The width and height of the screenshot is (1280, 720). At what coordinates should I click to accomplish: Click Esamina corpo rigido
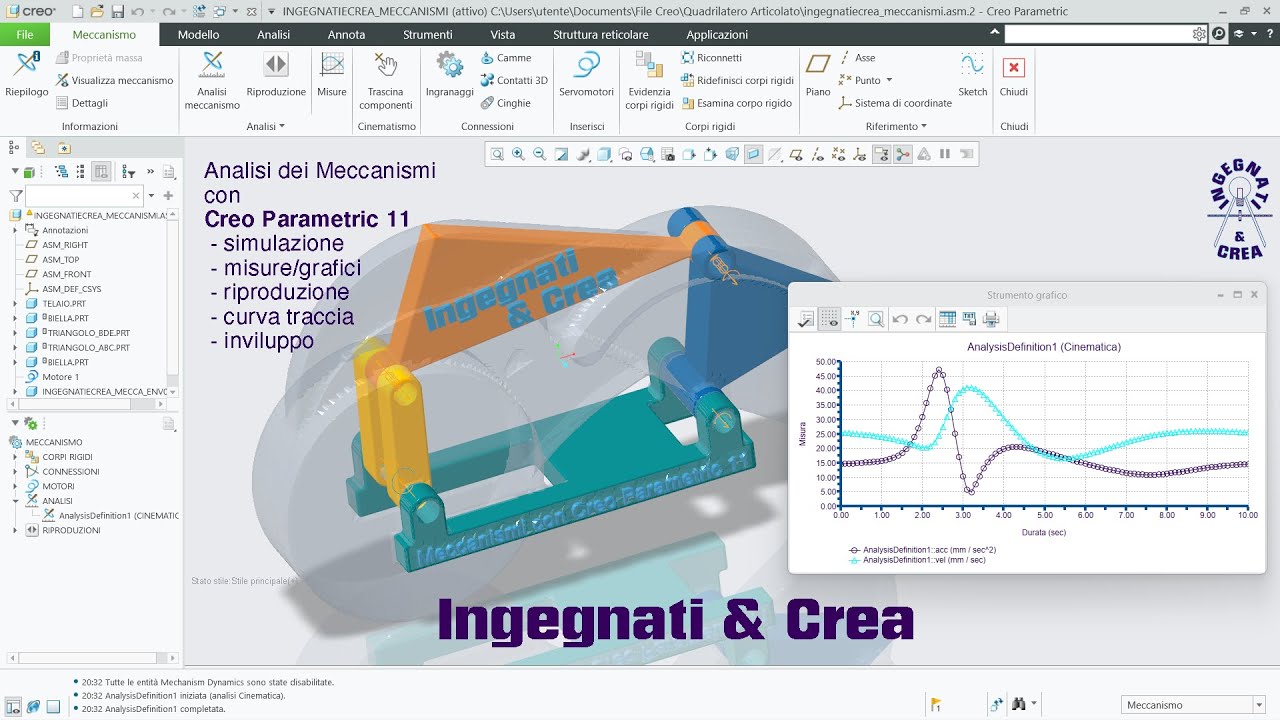point(736,102)
